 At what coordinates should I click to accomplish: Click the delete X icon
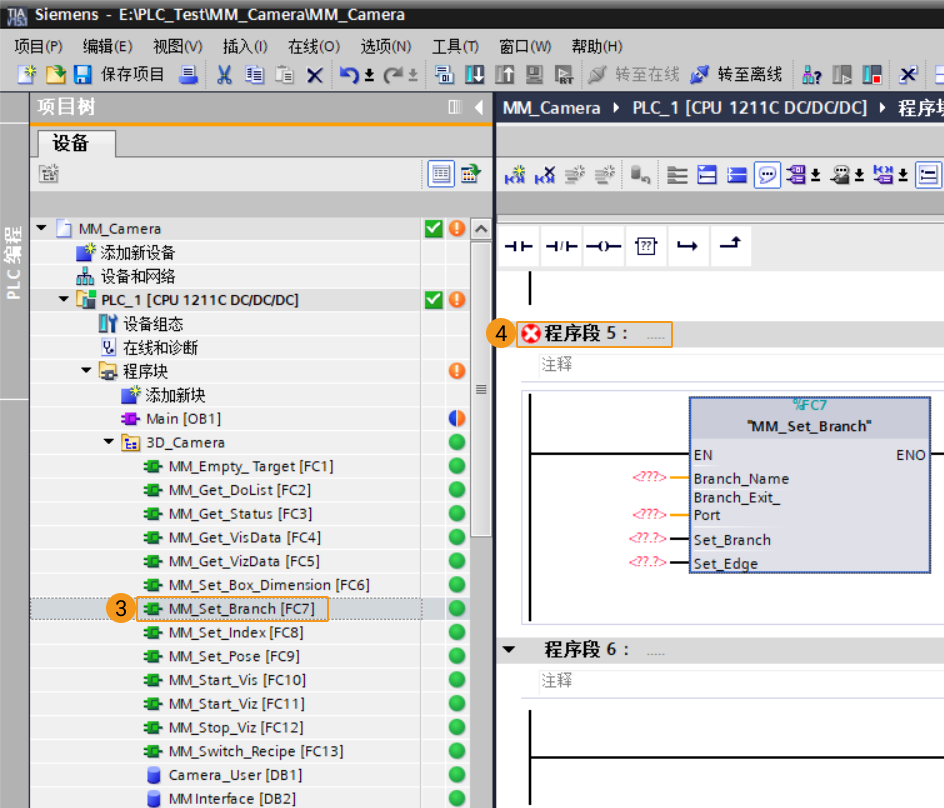click(314, 75)
